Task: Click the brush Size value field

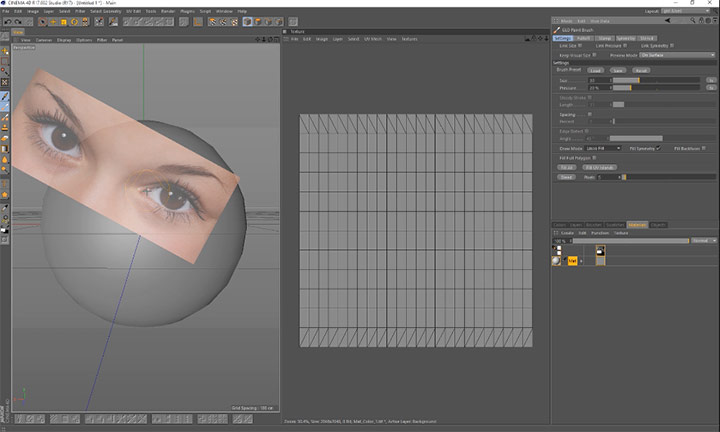Action: point(599,80)
